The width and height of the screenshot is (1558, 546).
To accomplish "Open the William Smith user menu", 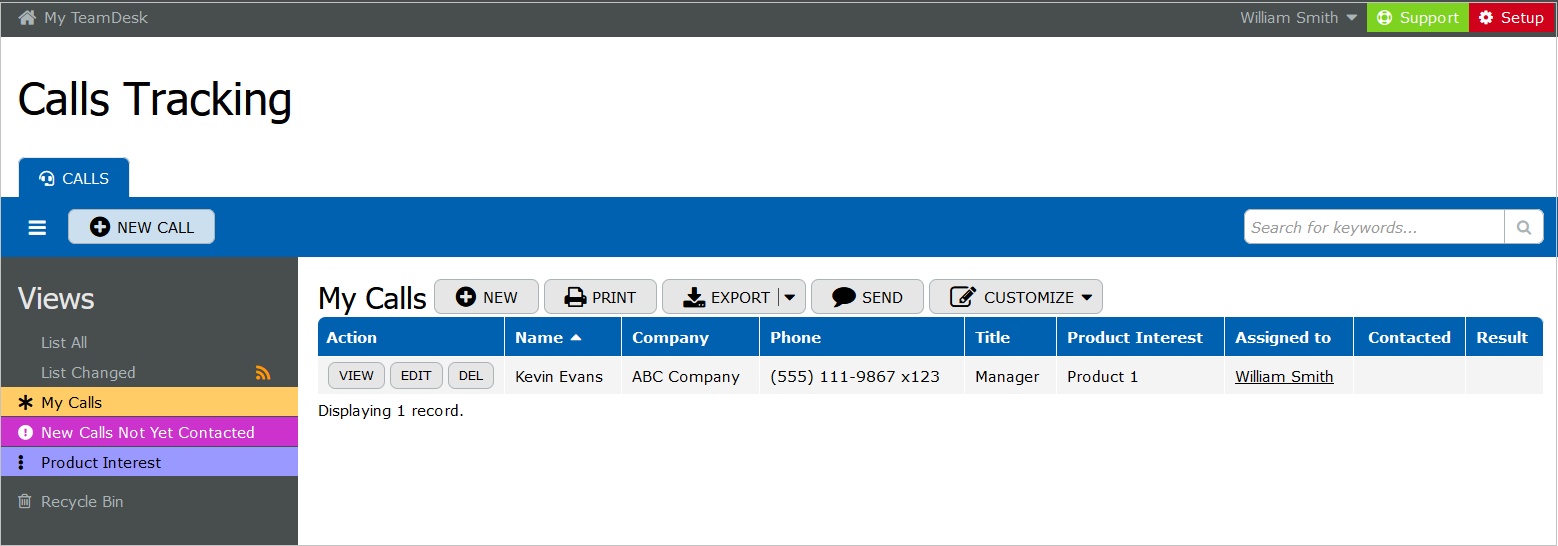I will pyautogui.click(x=1298, y=18).
